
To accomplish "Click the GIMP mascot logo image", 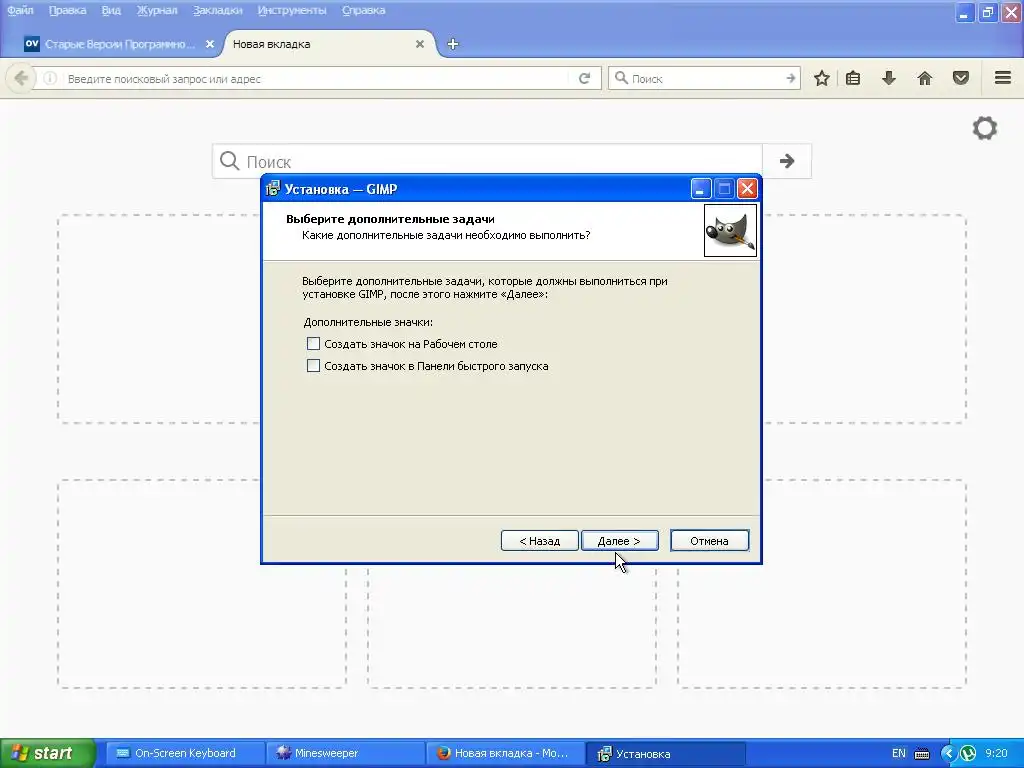I will coord(730,231).
